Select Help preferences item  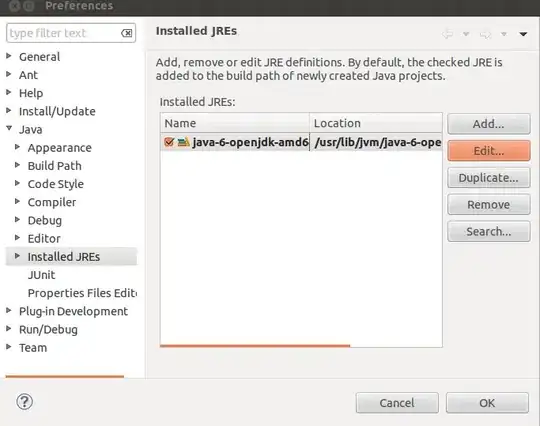point(31,93)
